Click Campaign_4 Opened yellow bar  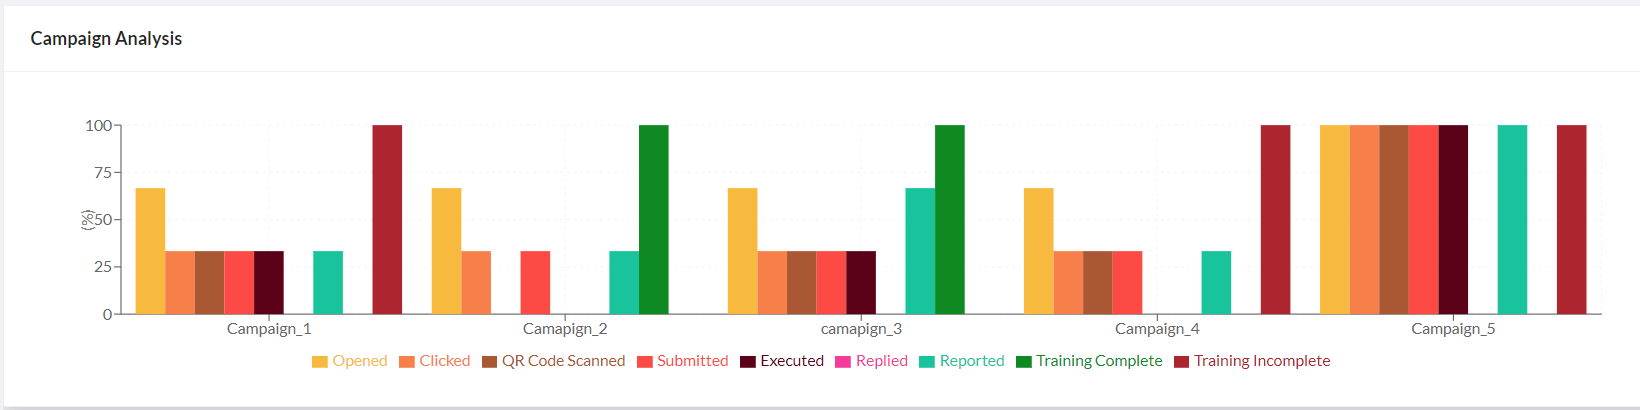coord(1038,251)
